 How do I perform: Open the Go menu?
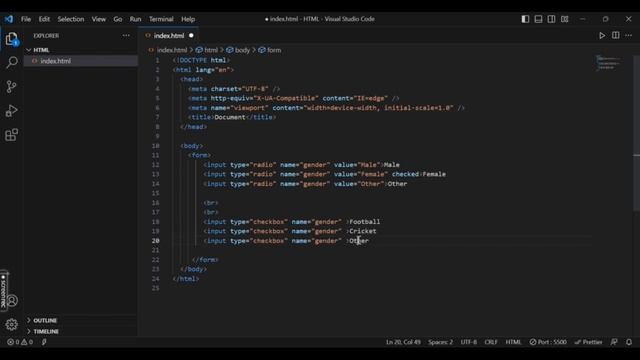coord(118,19)
